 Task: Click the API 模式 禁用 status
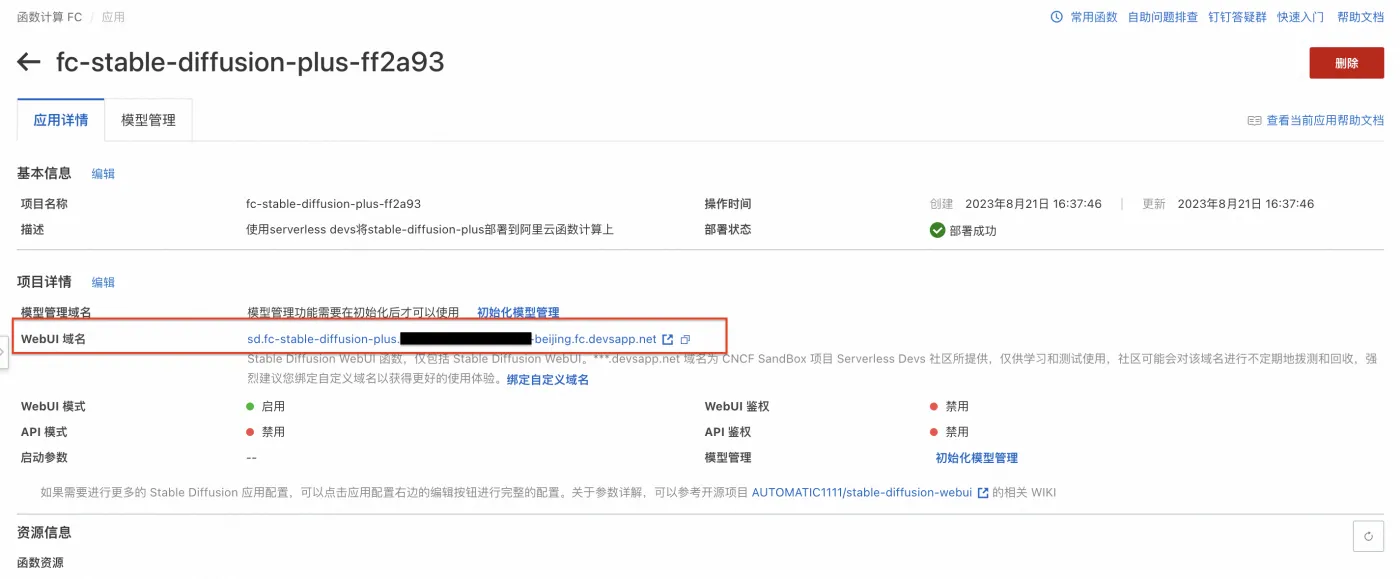[266, 432]
